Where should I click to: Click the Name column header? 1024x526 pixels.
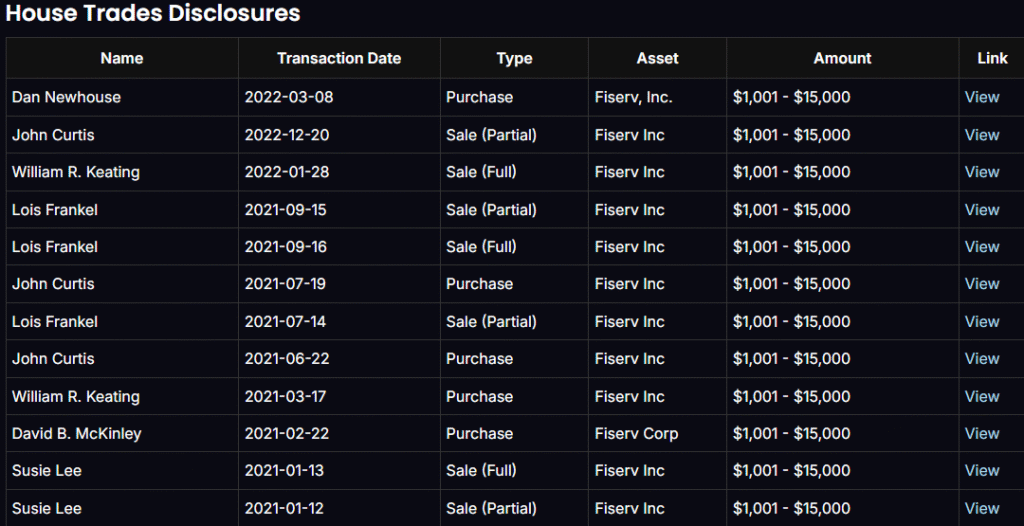pyautogui.click(x=122, y=59)
